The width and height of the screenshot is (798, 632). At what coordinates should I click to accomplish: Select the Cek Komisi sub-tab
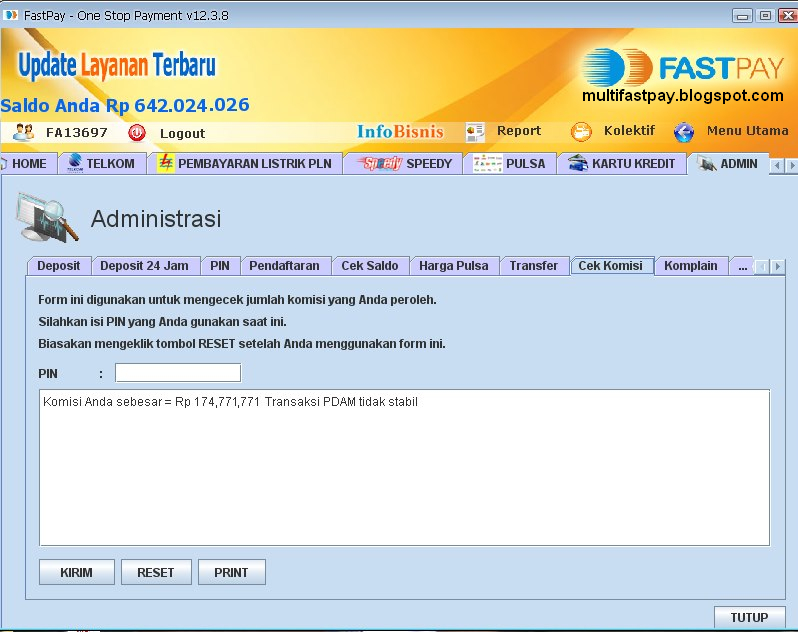611,266
